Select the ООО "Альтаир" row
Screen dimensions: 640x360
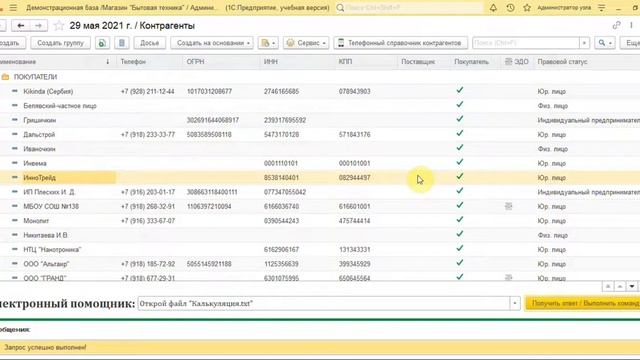pos(320,264)
